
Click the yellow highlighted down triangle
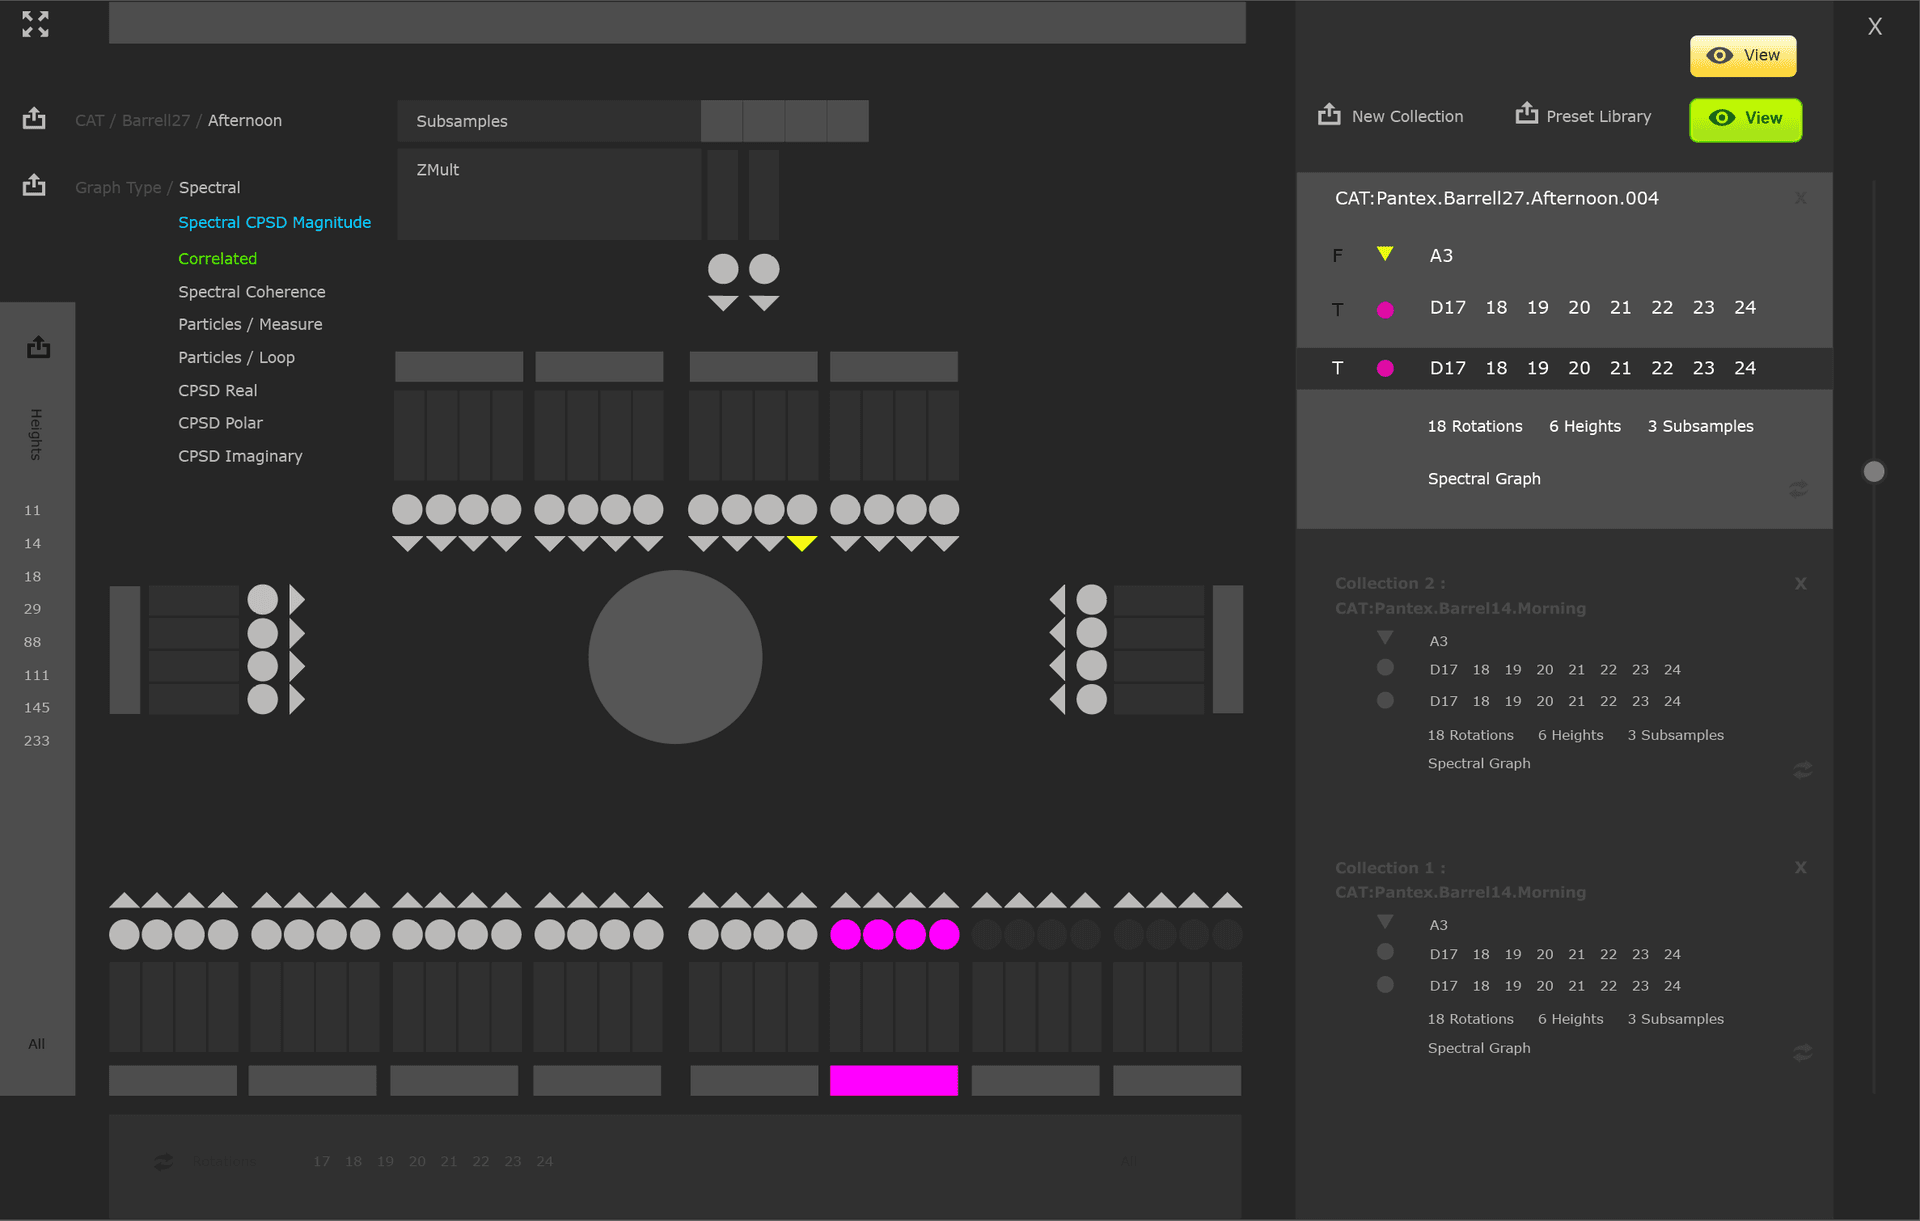click(x=802, y=543)
